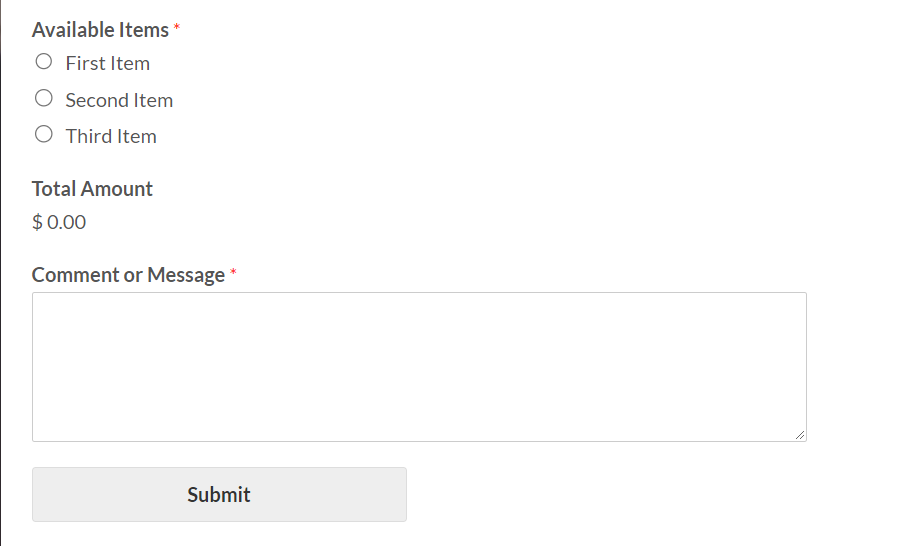Click the 'Third Item' label text
This screenshot has height=546, width=923.
pyautogui.click(x=111, y=136)
